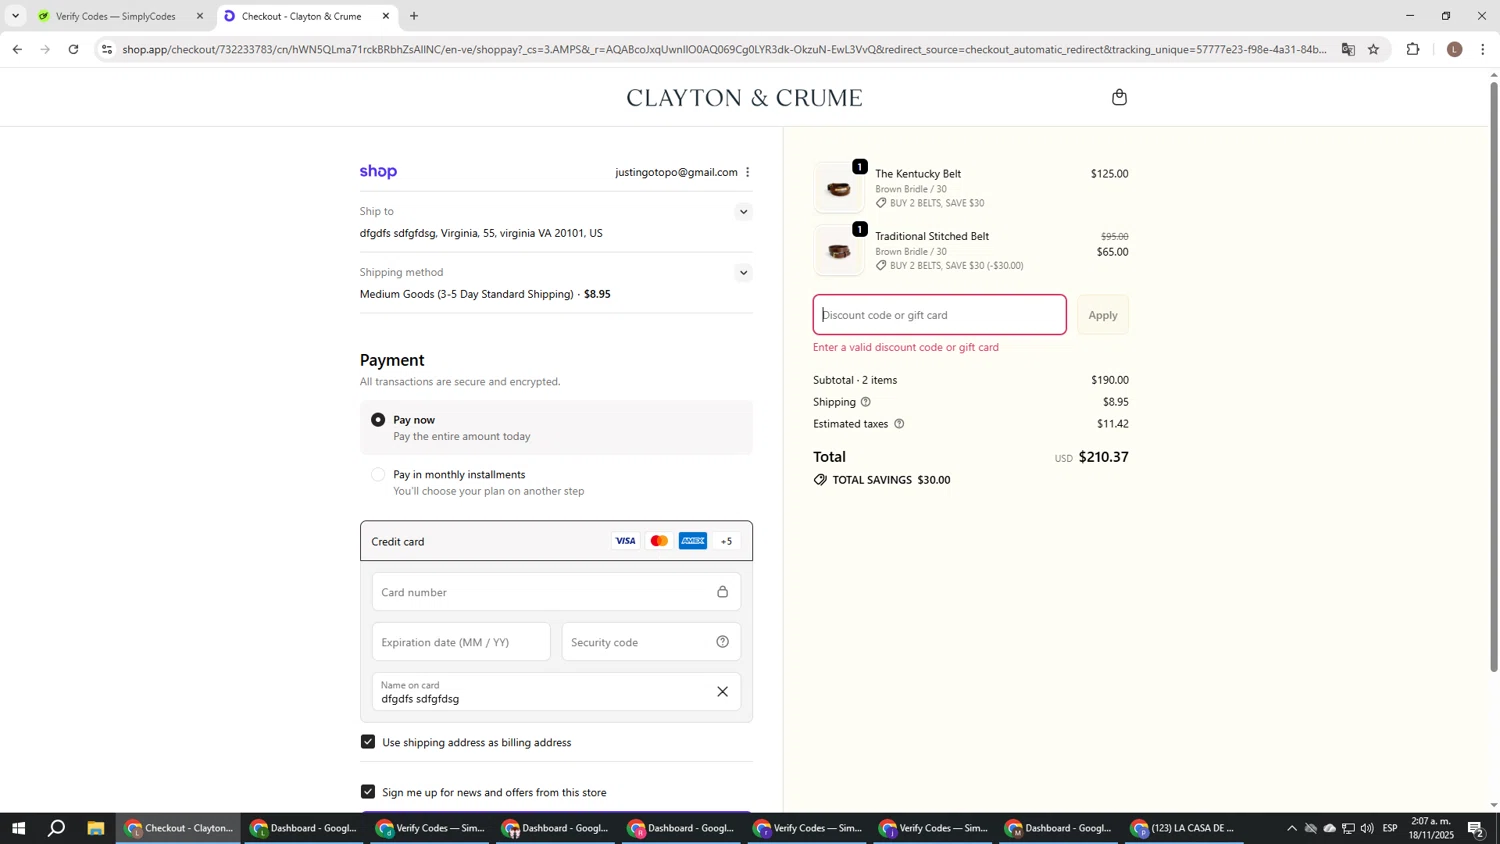Image resolution: width=1500 pixels, height=844 pixels.
Task: Go back to the previous page
Action: pos(17,49)
